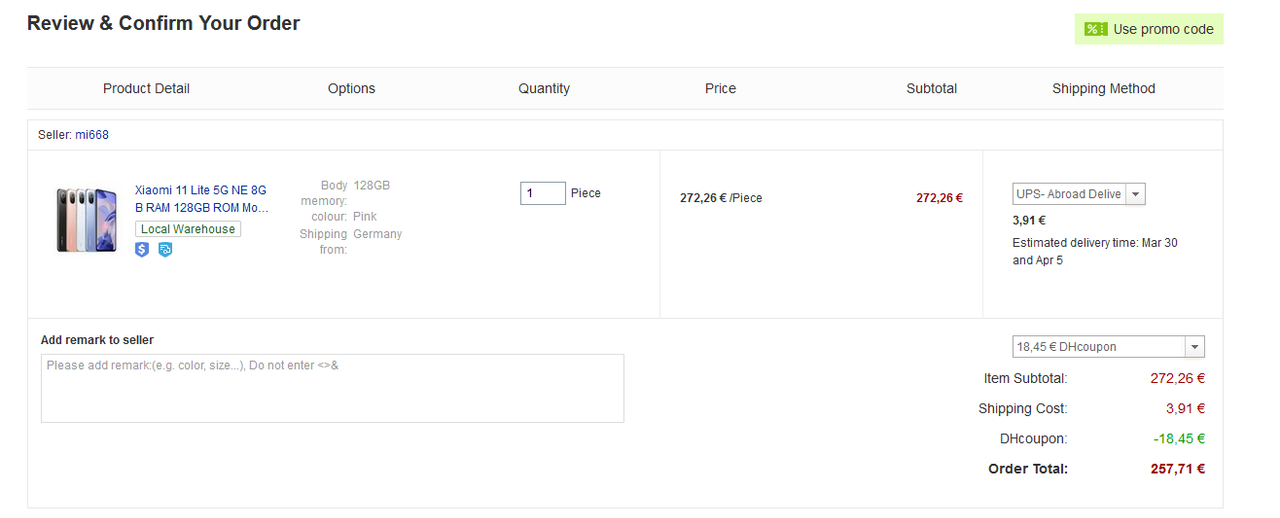The width and height of the screenshot is (1280, 518).
Task: Select the 272,26 € /Piece price text
Action: [x=721, y=198]
